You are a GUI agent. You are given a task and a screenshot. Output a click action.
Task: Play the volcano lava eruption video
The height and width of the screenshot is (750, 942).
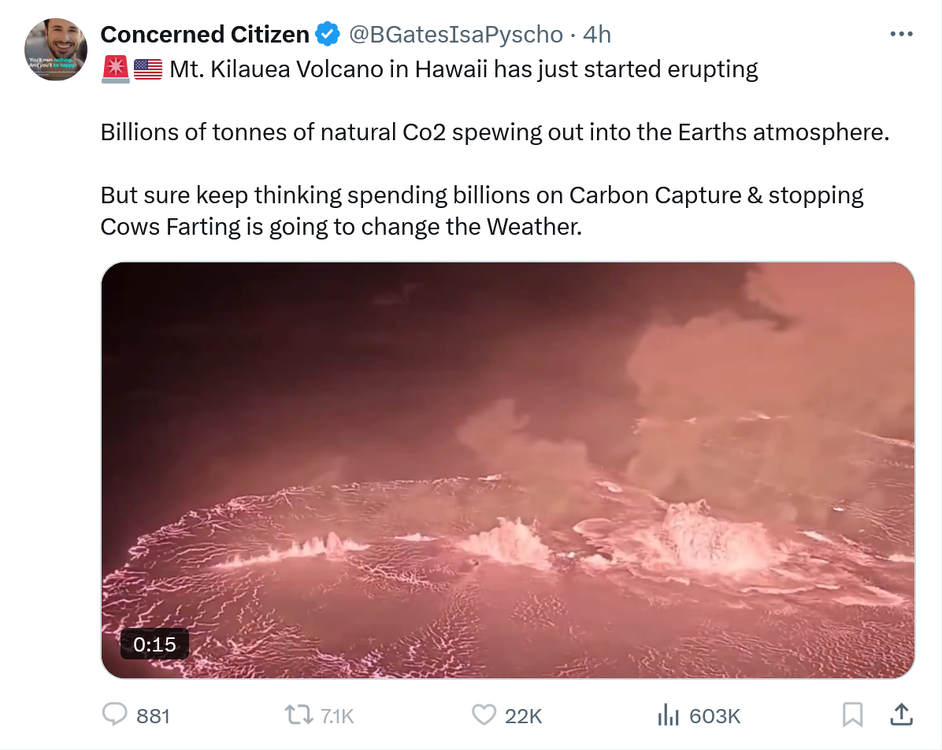[508, 470]
